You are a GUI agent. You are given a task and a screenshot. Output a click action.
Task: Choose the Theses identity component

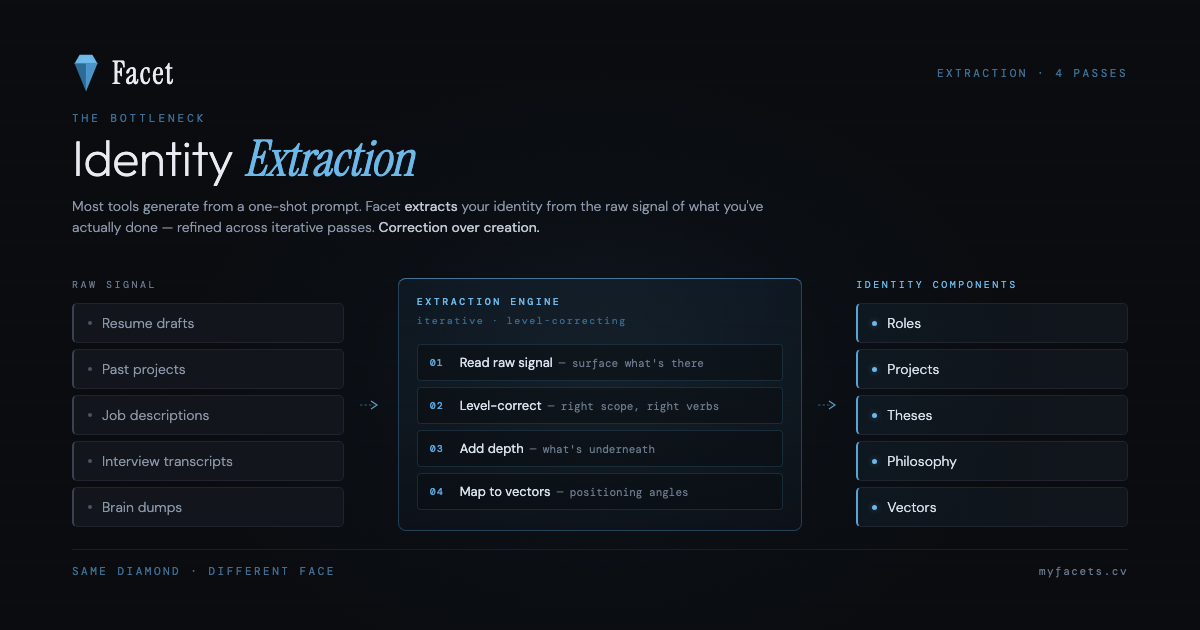pyautogui.click(x=992, y=415)
